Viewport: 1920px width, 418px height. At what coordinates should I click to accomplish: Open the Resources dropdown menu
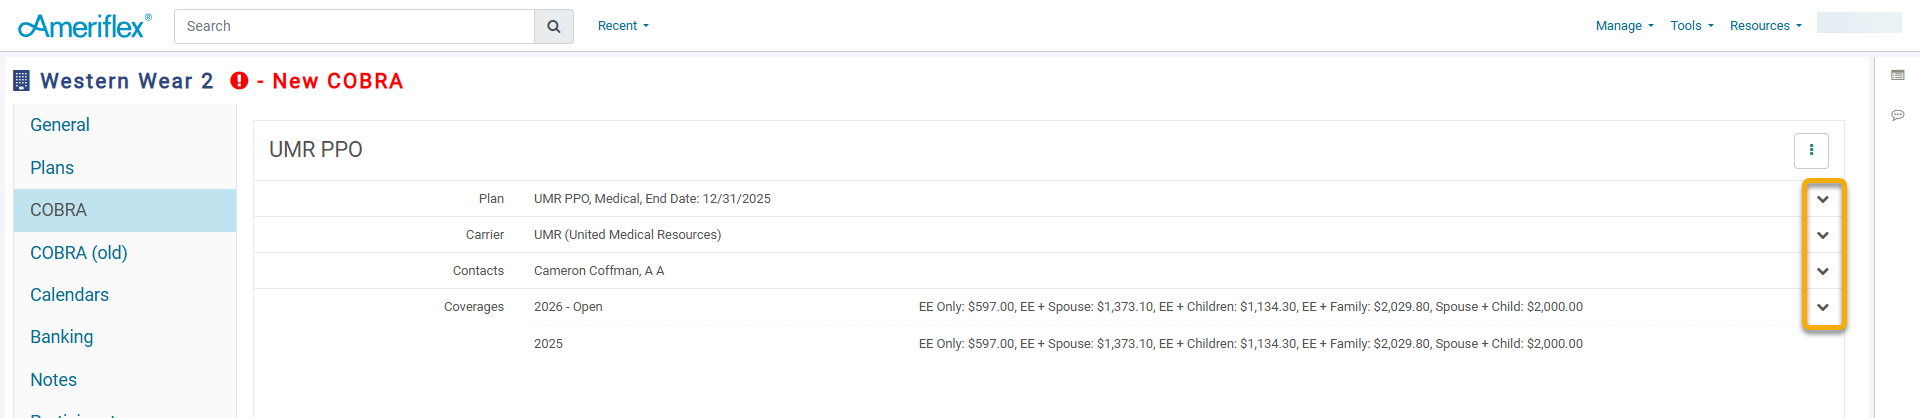pyautogui.click(x=1766, y=26)
